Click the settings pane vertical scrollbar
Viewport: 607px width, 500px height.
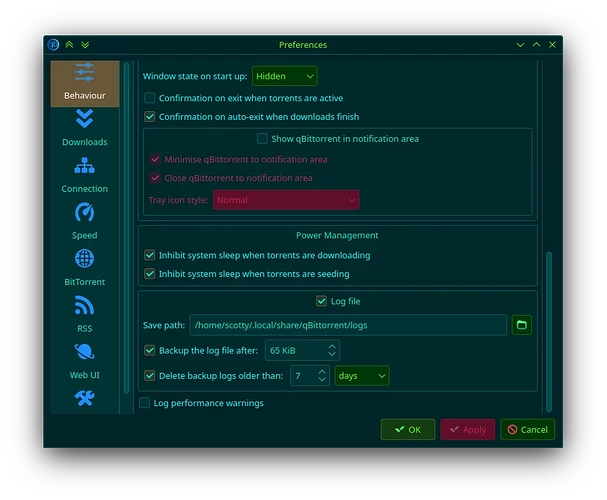coord(549,332)
